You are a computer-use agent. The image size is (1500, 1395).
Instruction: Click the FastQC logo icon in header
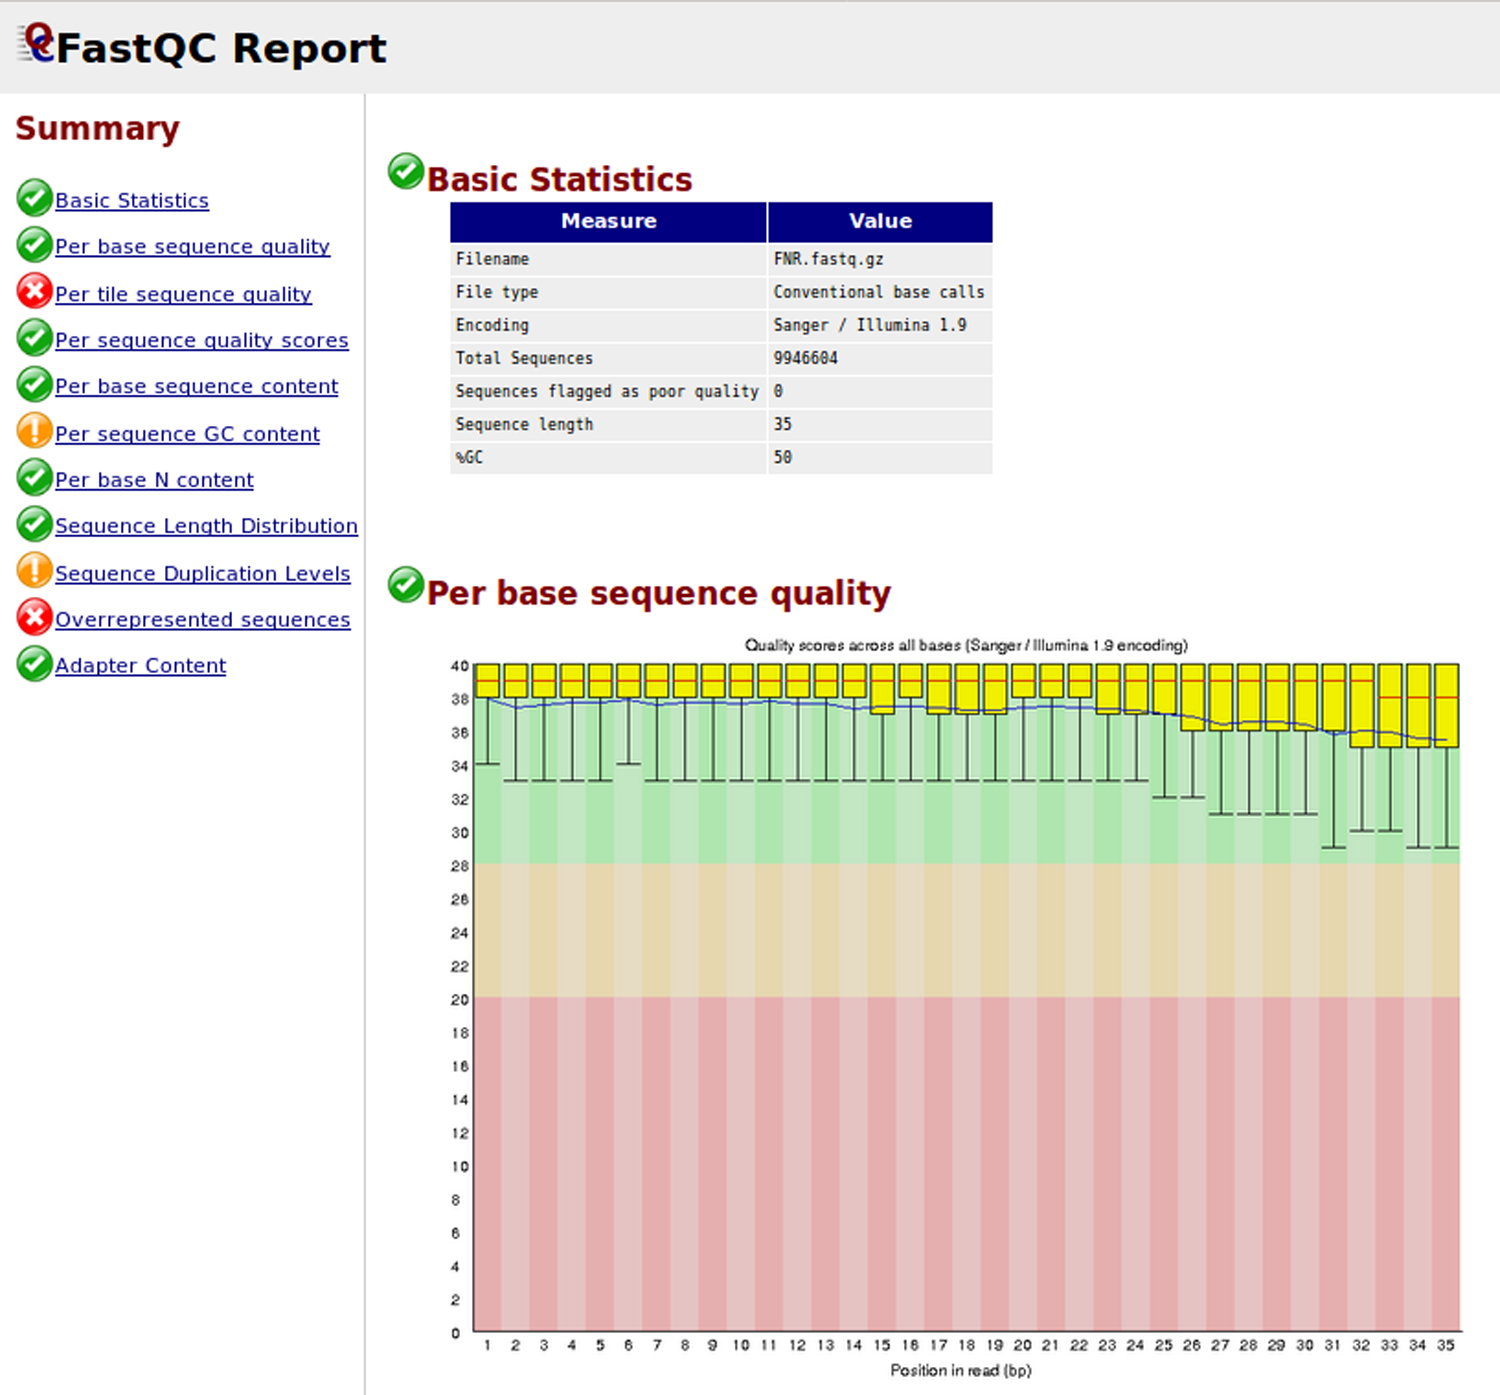point(37,44)
